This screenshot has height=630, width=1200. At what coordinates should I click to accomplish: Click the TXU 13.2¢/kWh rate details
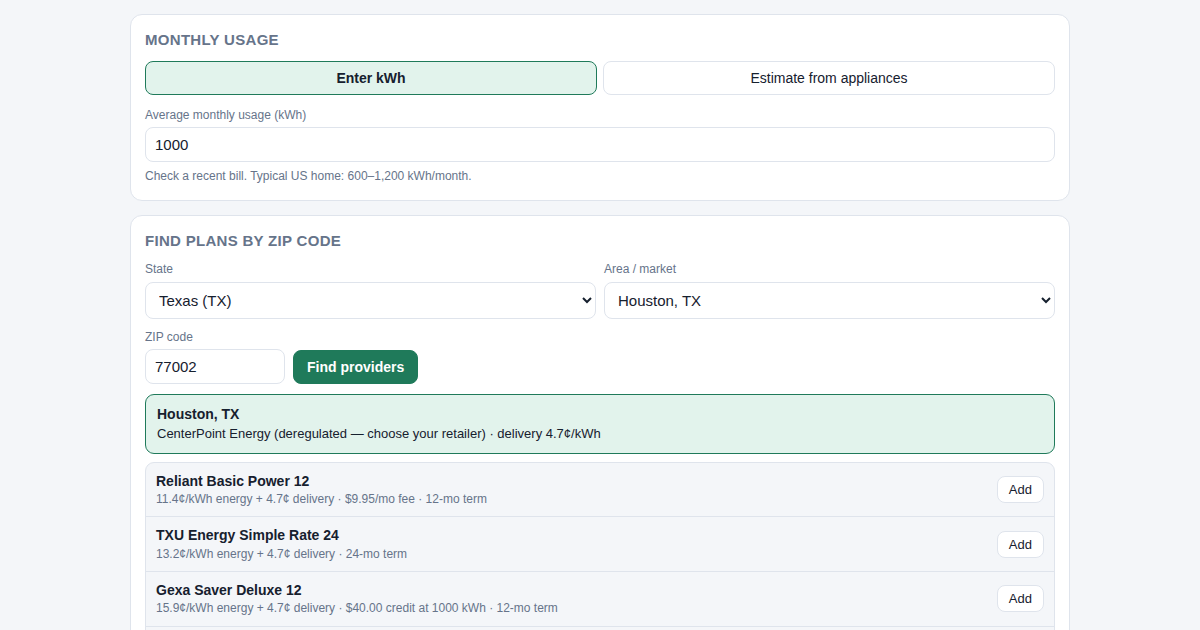coord(281,554)
